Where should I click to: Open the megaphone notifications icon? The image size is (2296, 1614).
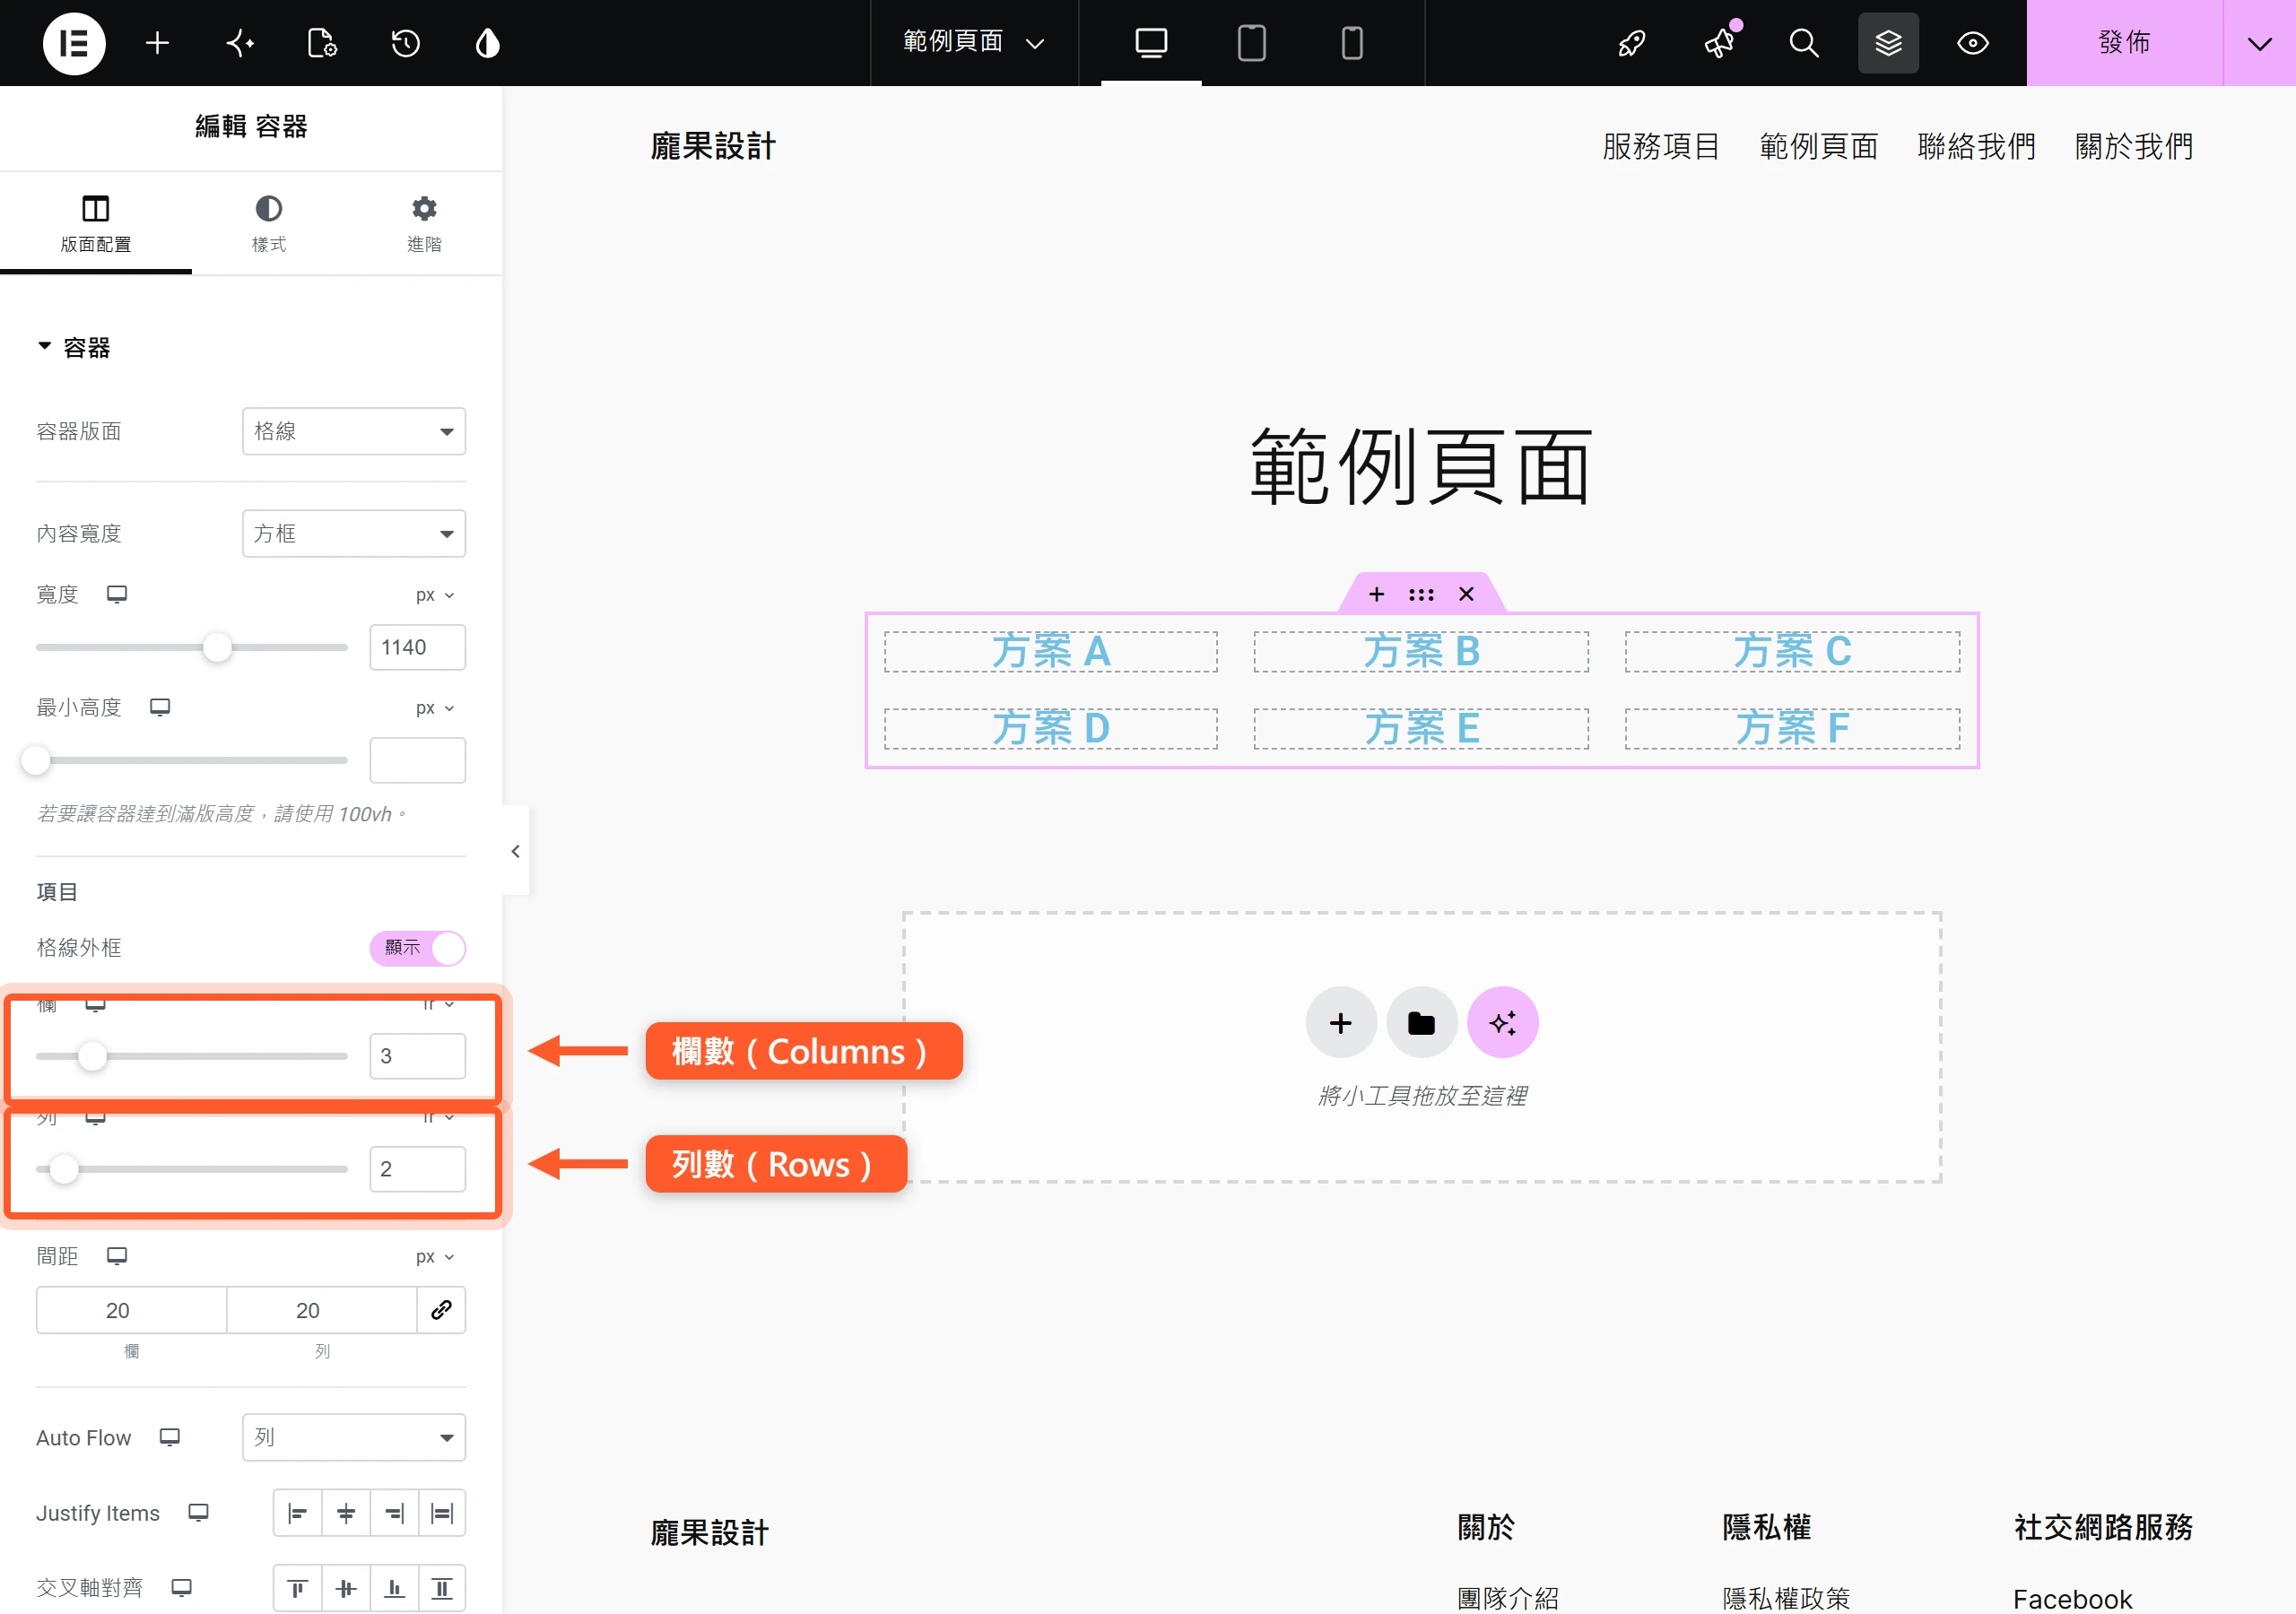(1720, 43)
